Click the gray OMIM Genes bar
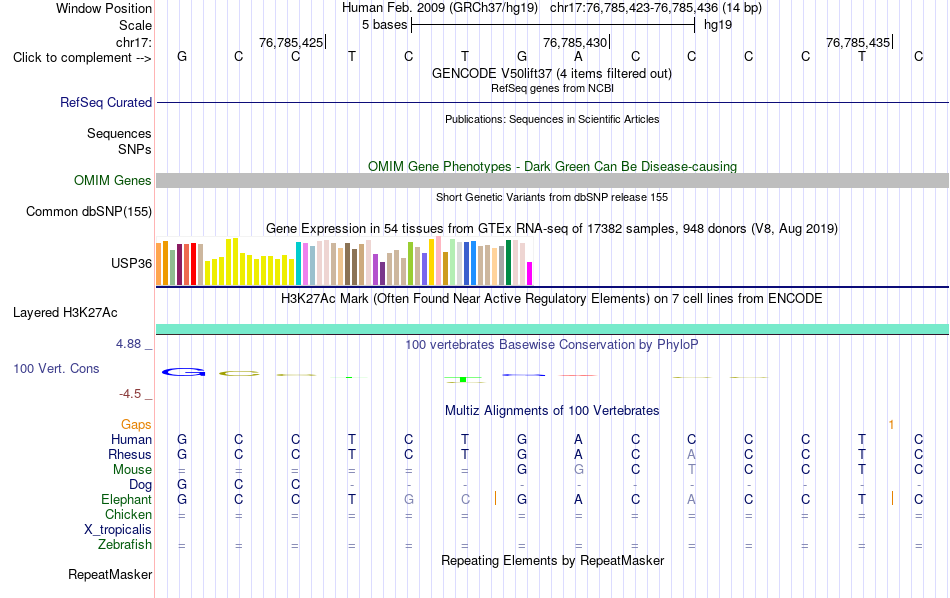Screen dimensions: 950x598 [x=553, y=181]
